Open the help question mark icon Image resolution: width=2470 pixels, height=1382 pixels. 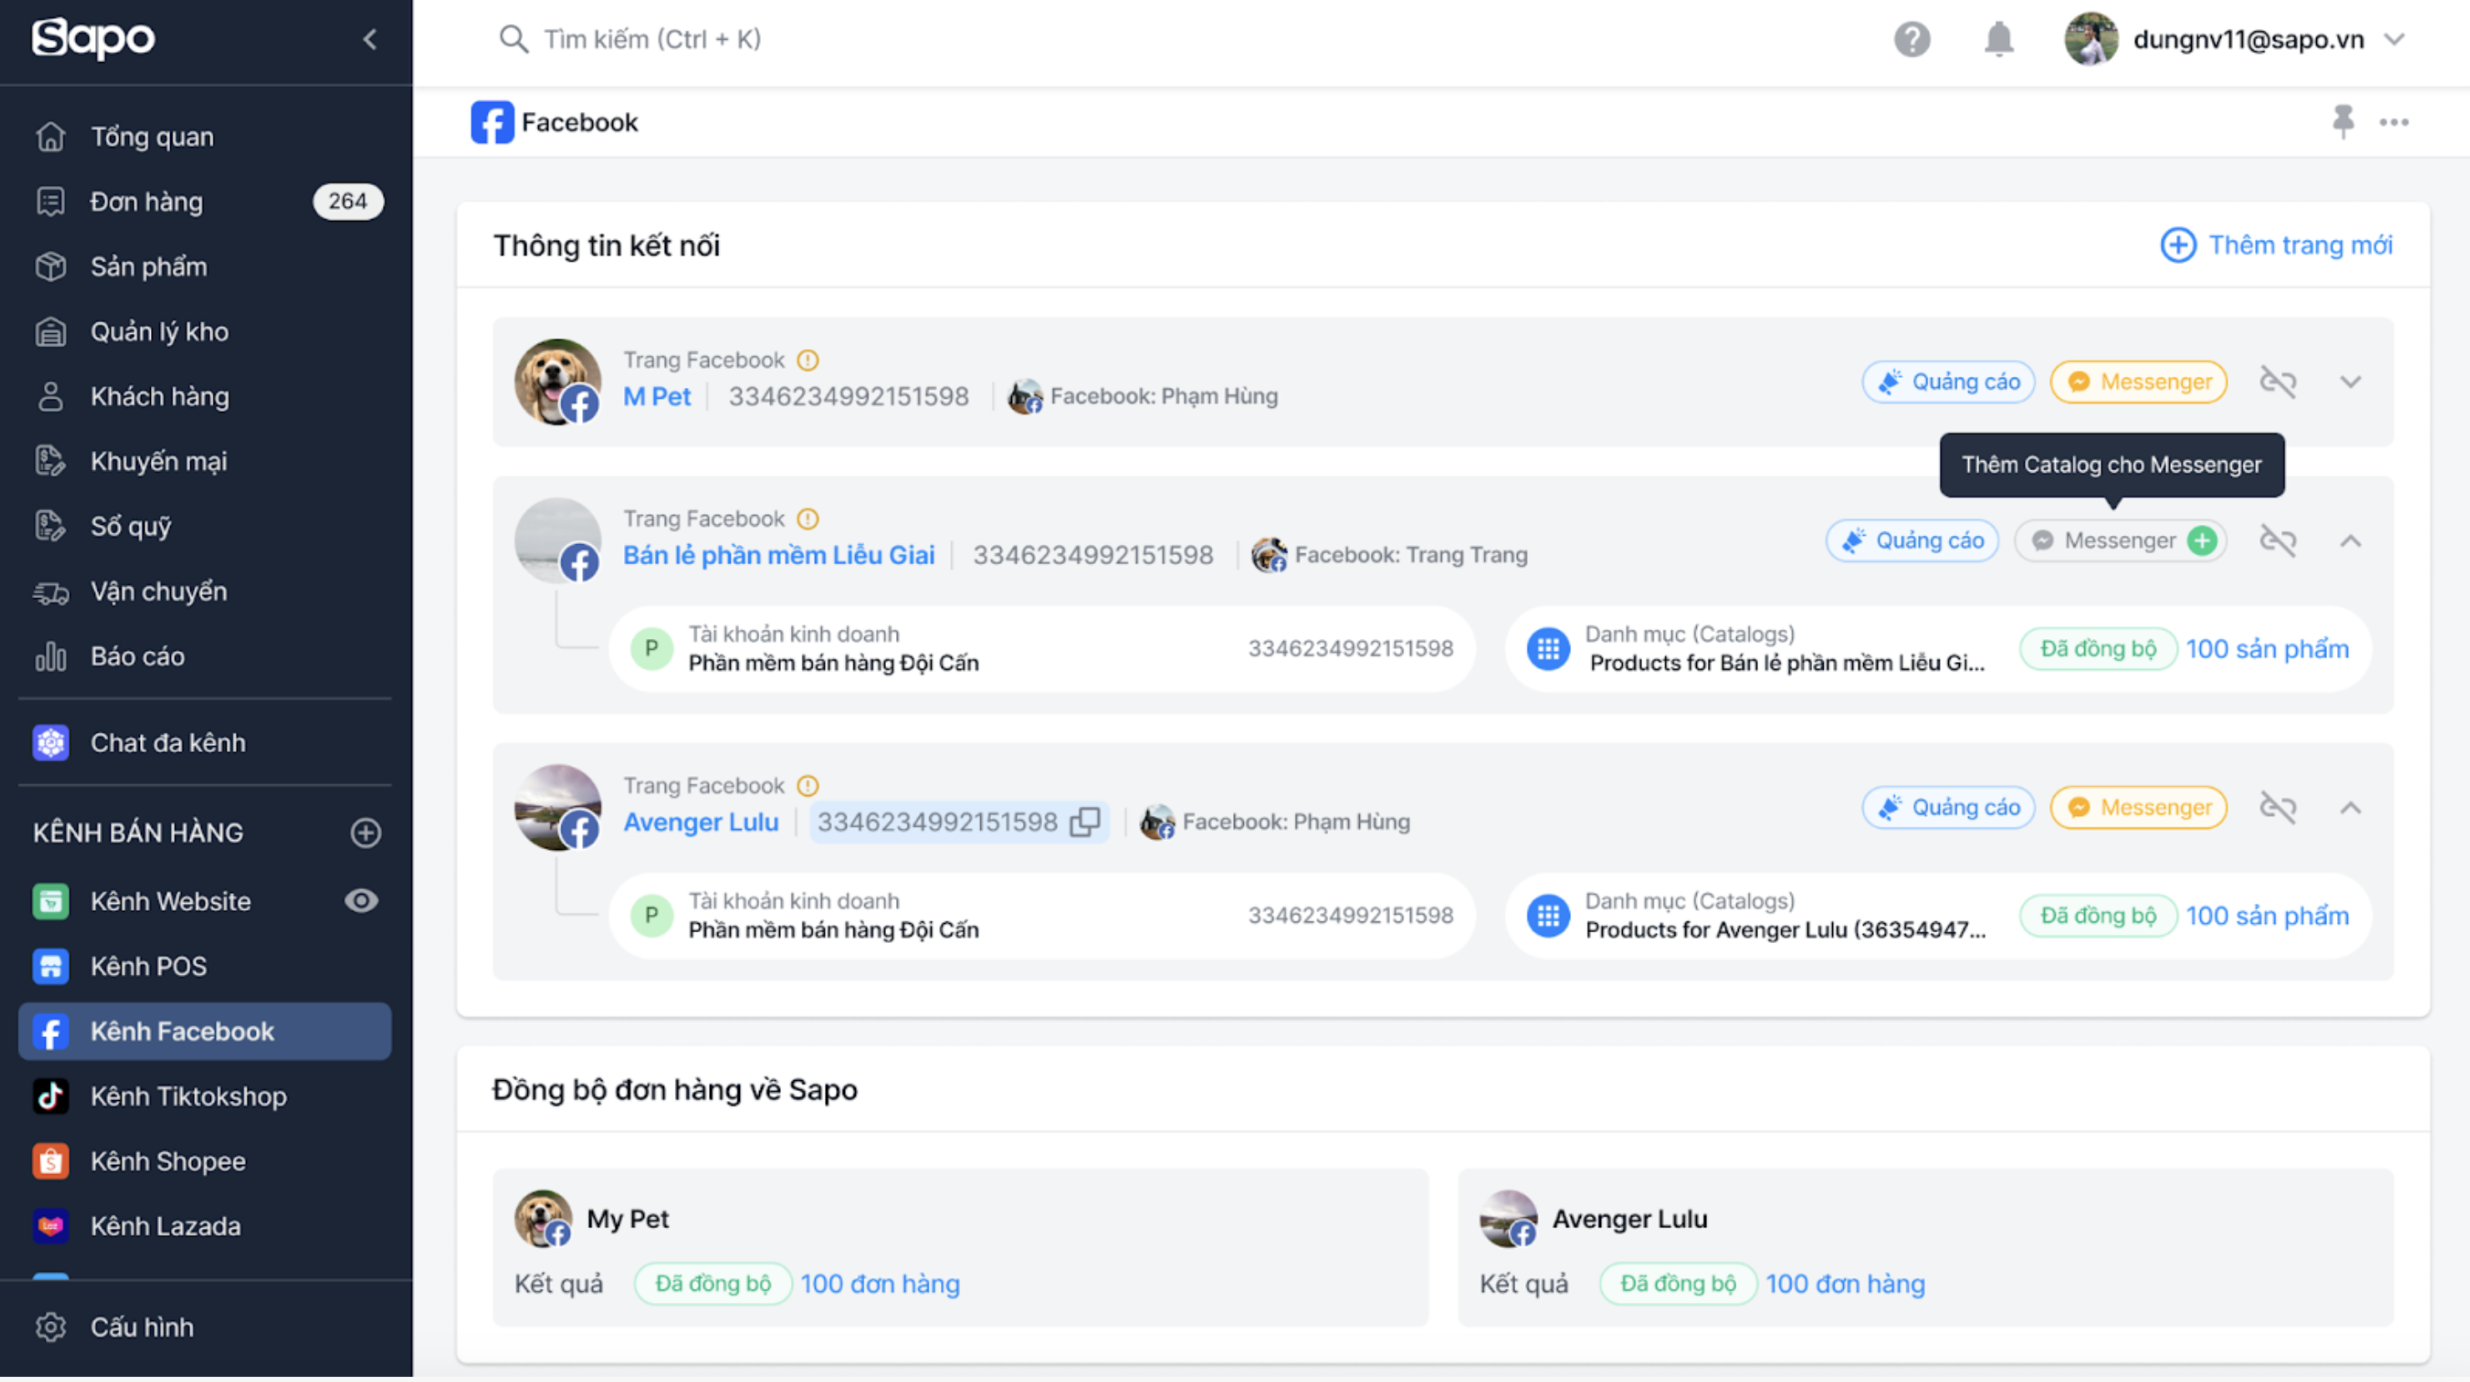[x=1911, y=39]
